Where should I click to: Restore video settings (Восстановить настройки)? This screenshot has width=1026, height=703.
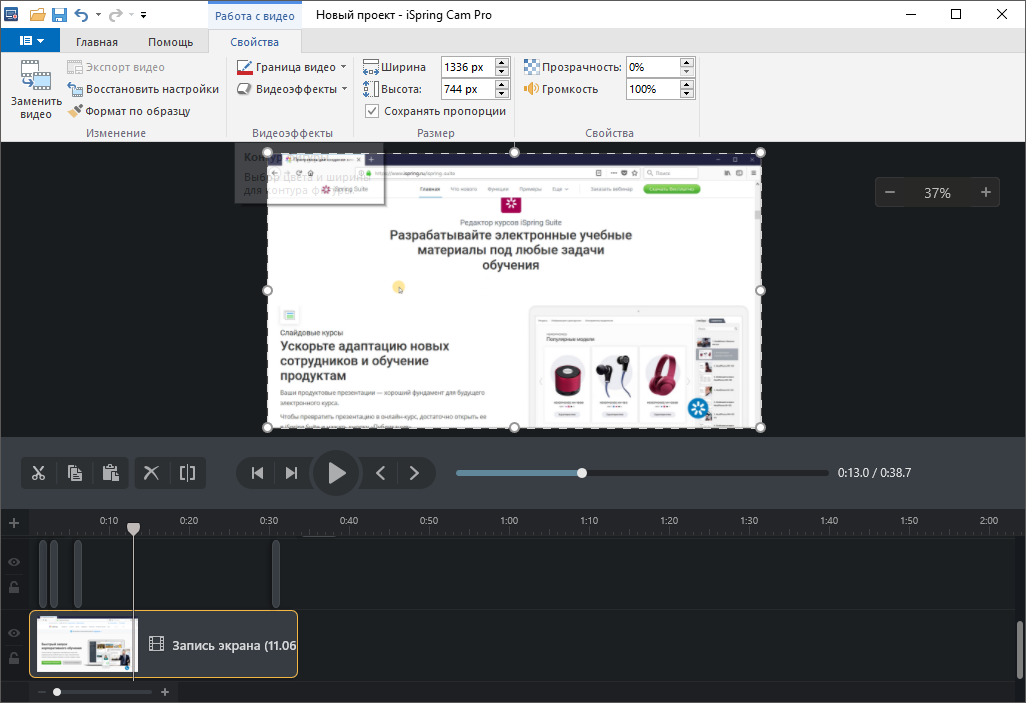[x=143, y=89]
